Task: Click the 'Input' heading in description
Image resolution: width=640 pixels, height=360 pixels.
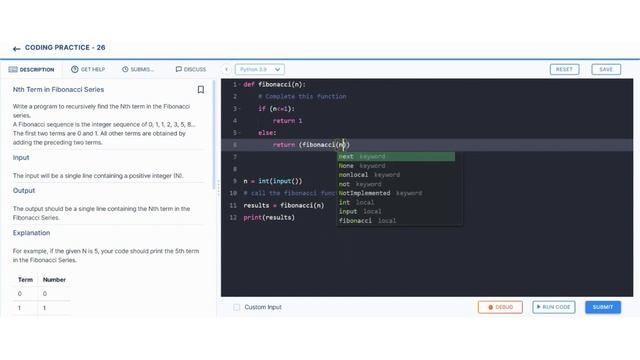Action: pos(21,158)
